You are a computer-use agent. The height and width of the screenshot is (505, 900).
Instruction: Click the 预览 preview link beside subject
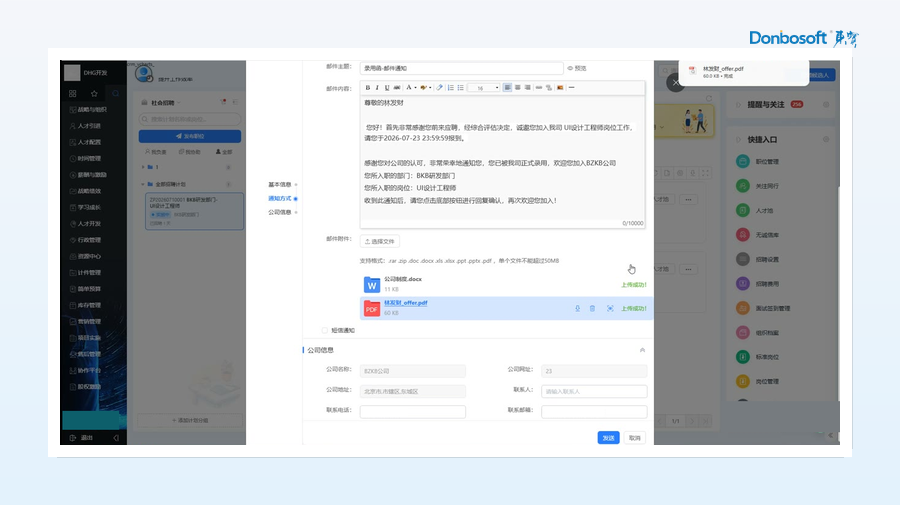point(577,68)
